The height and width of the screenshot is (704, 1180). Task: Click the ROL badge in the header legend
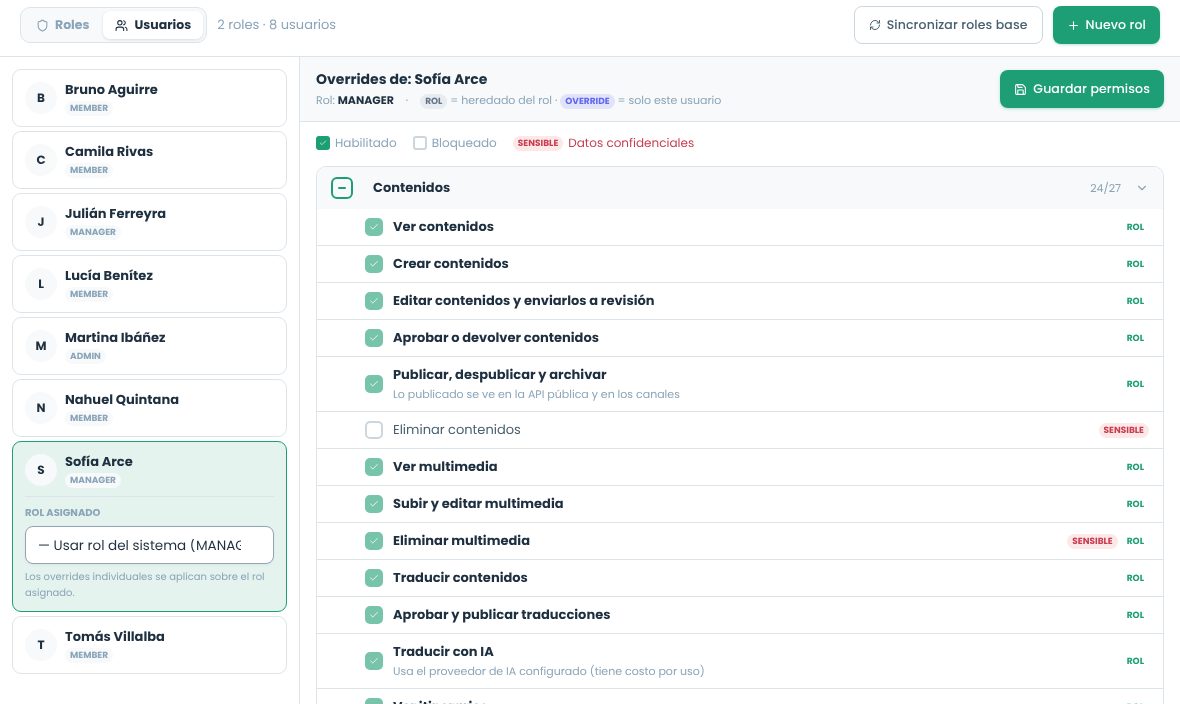(x=433, y=101)
